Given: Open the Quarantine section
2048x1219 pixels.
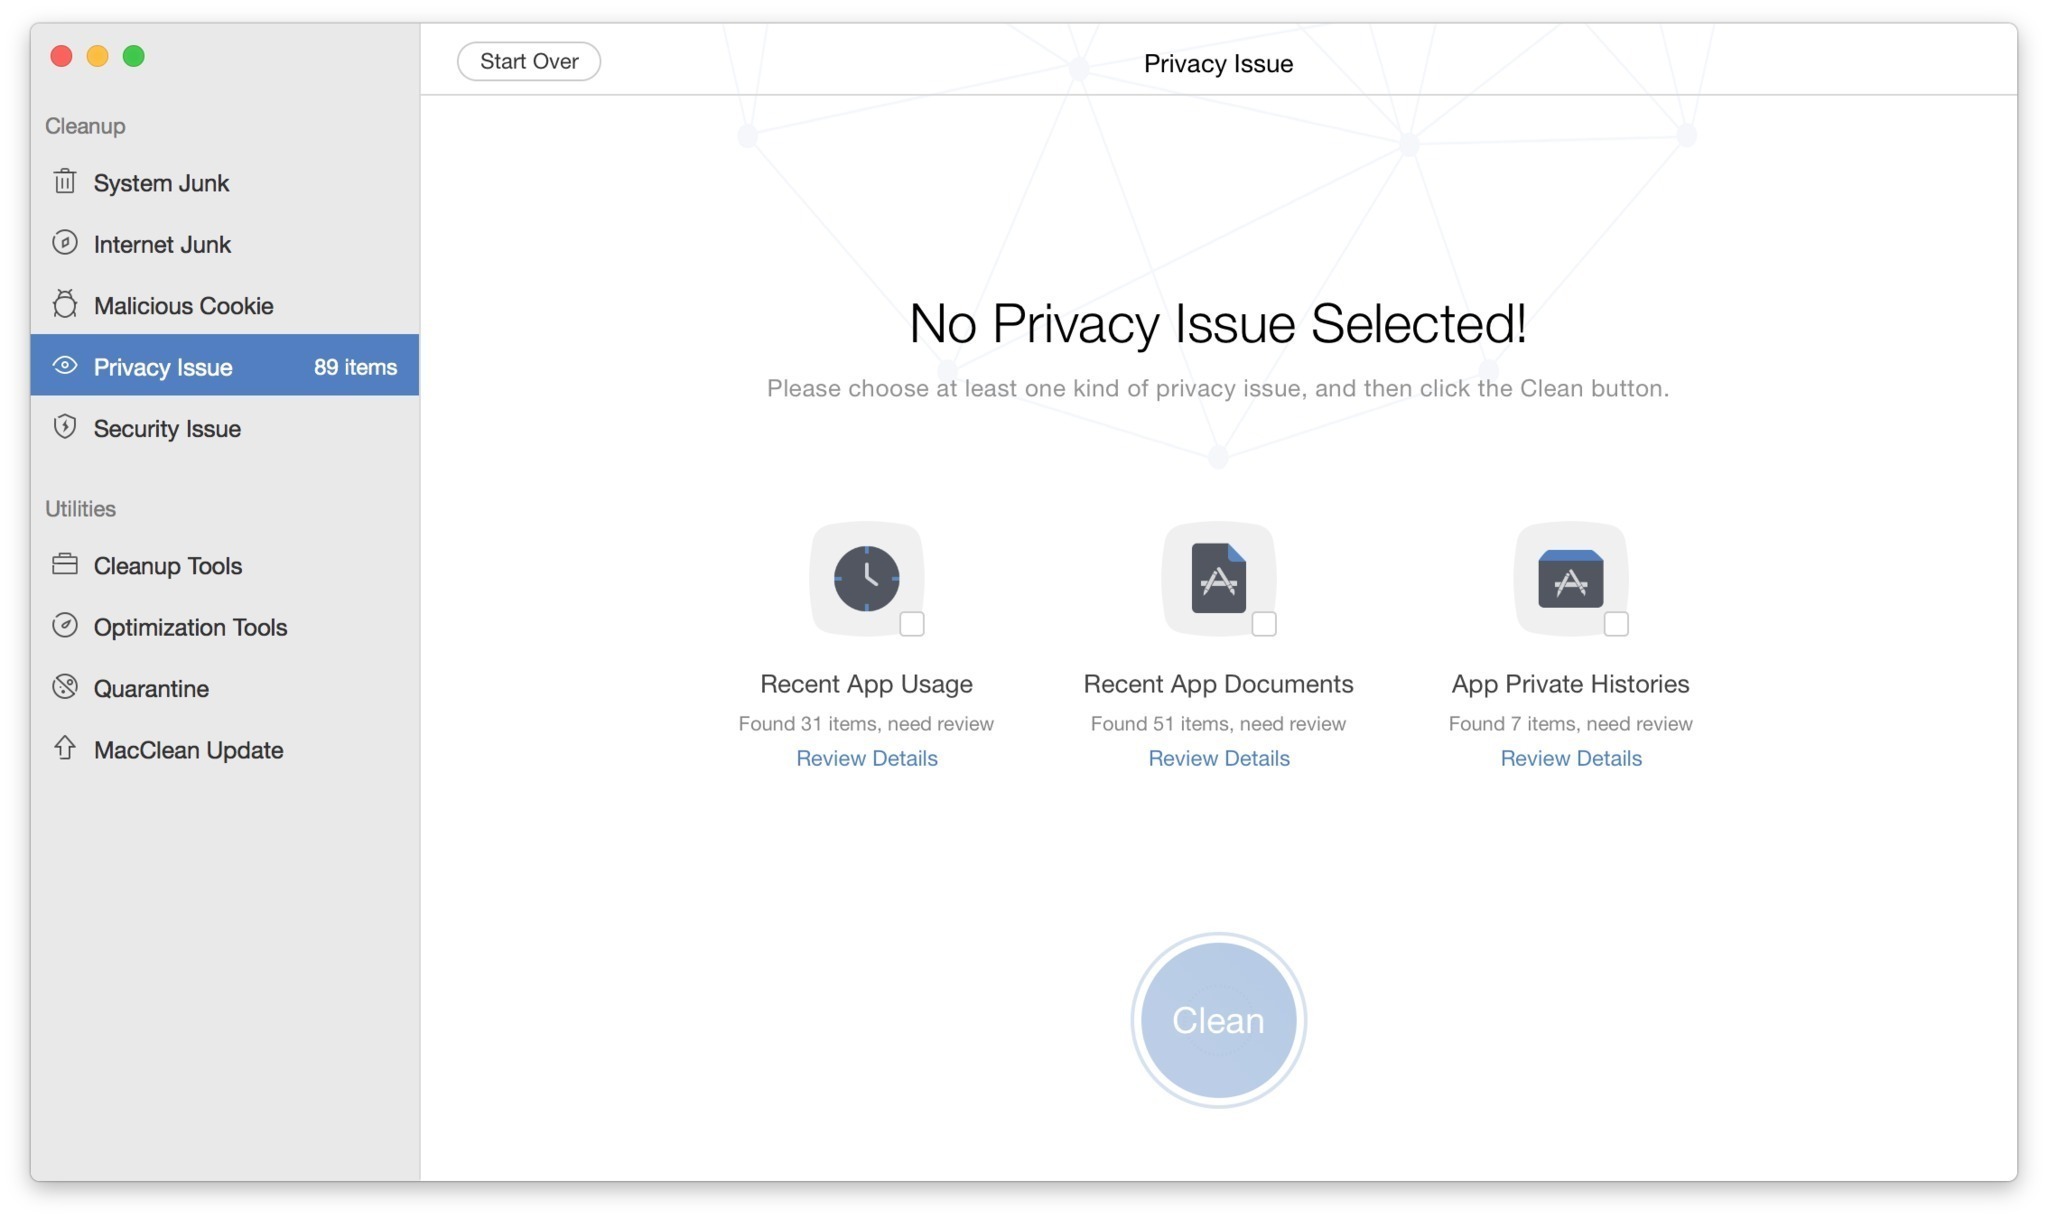Looking at the screenshot, I should pos(151,686).
